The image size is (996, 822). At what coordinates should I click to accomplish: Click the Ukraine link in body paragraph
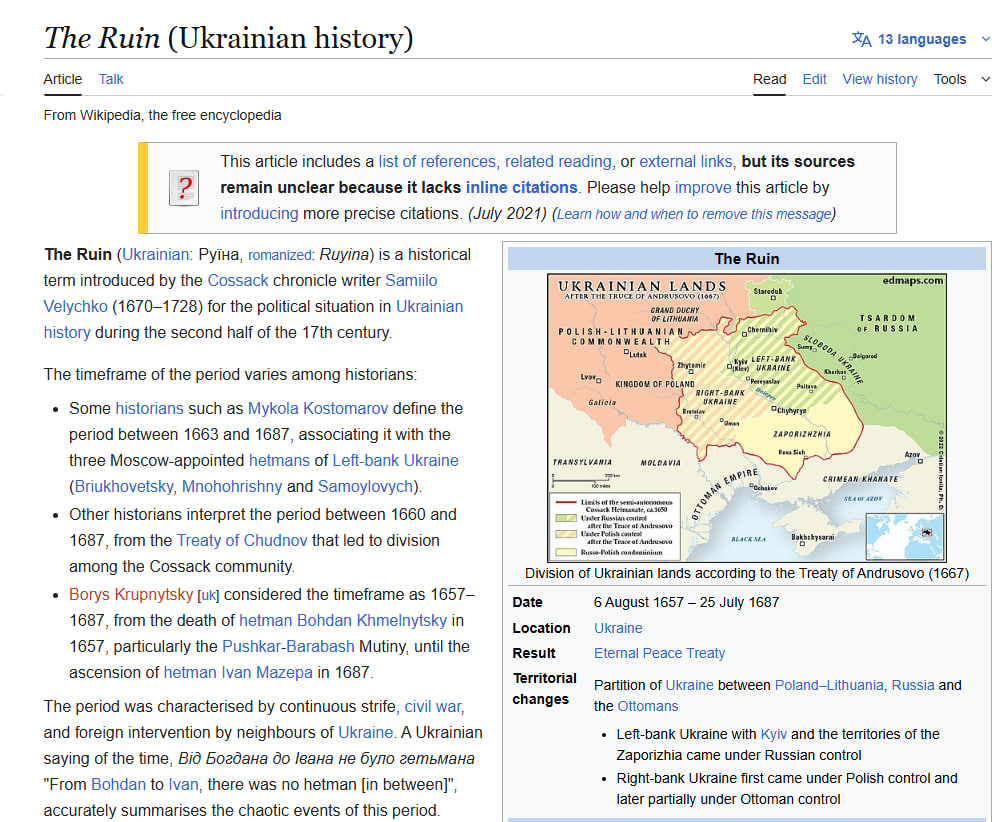[365, 733]
